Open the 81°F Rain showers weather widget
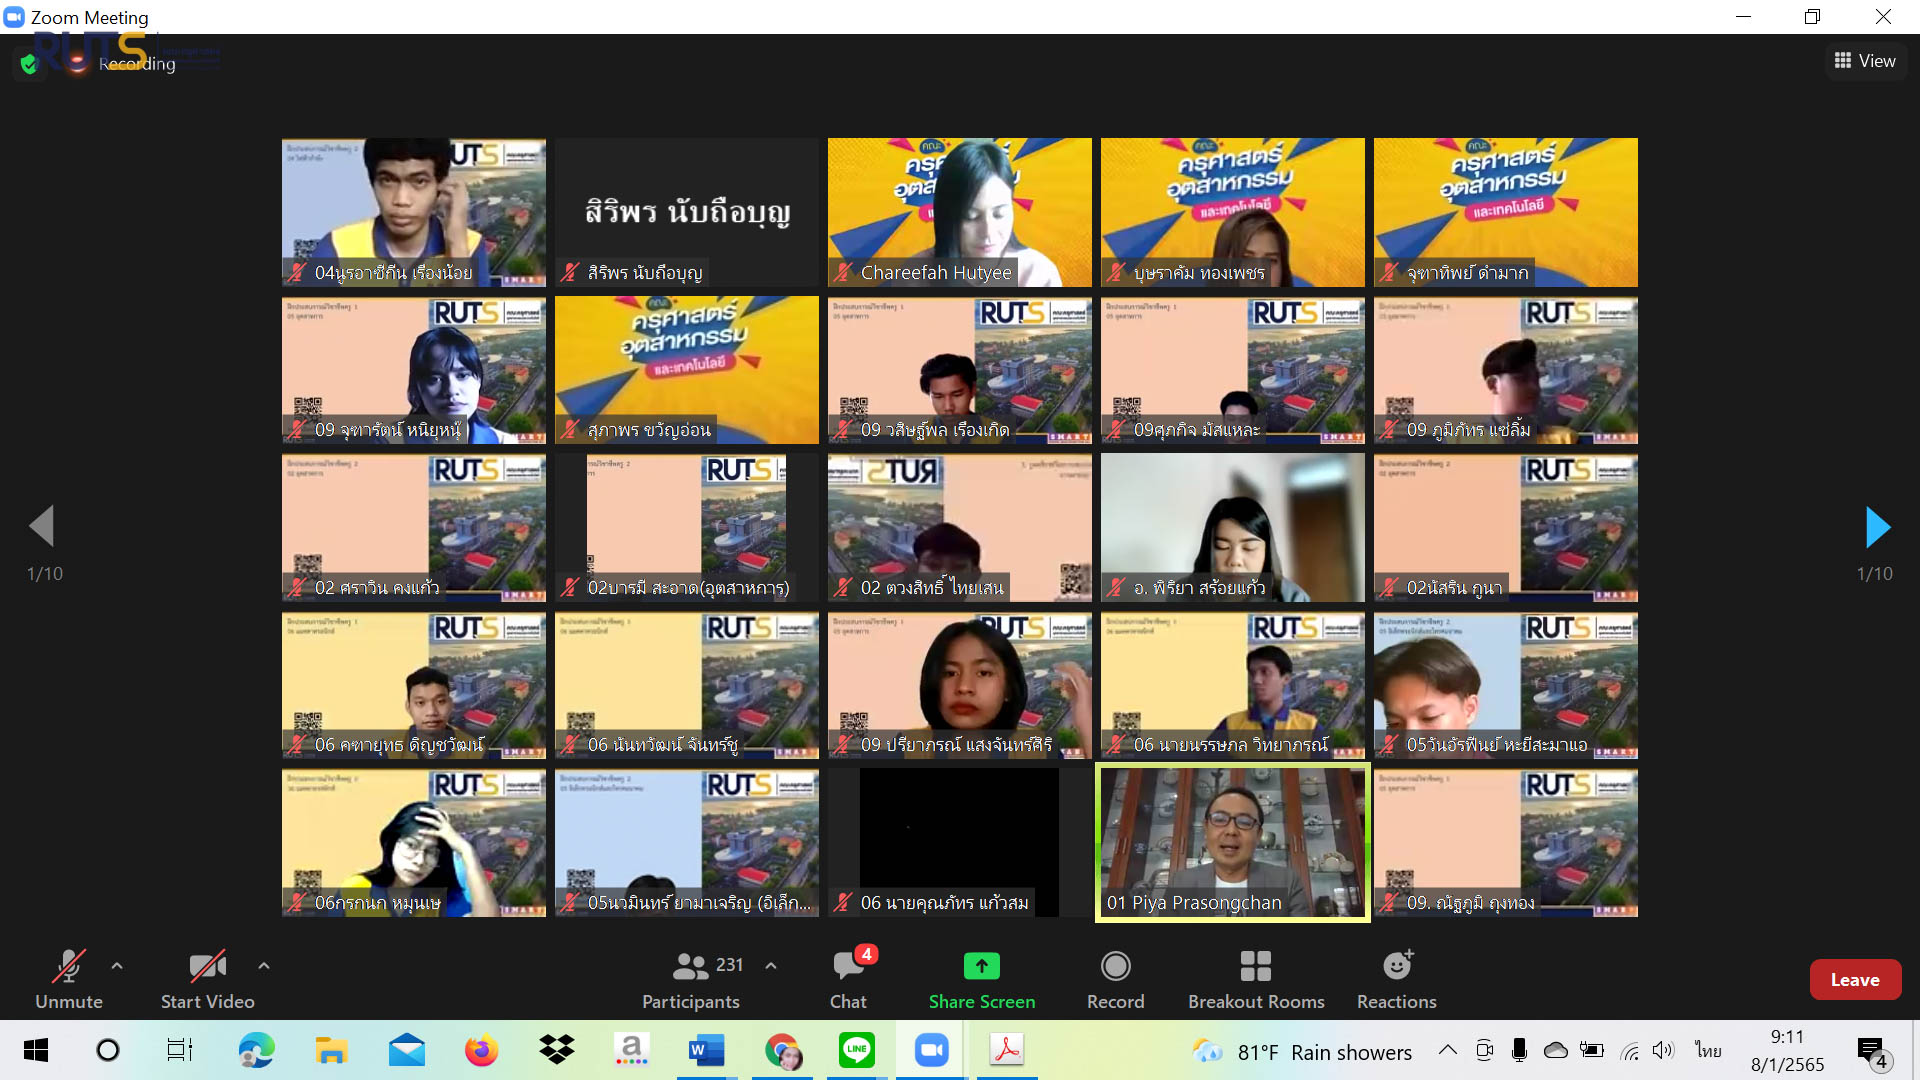The width and height of the screenshot is (1920, 1080). click(x=1302, y=1052)
